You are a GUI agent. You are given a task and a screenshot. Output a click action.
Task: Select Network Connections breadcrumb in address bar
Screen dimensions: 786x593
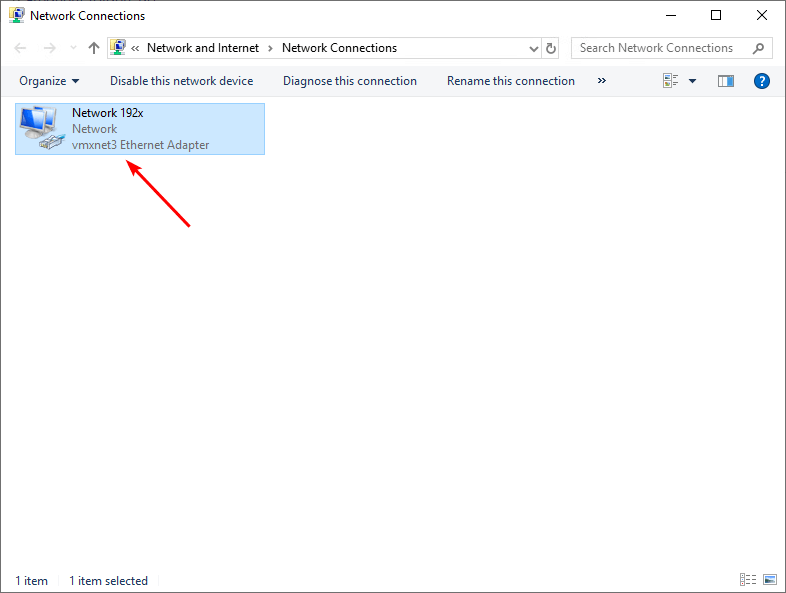(339, 48)
